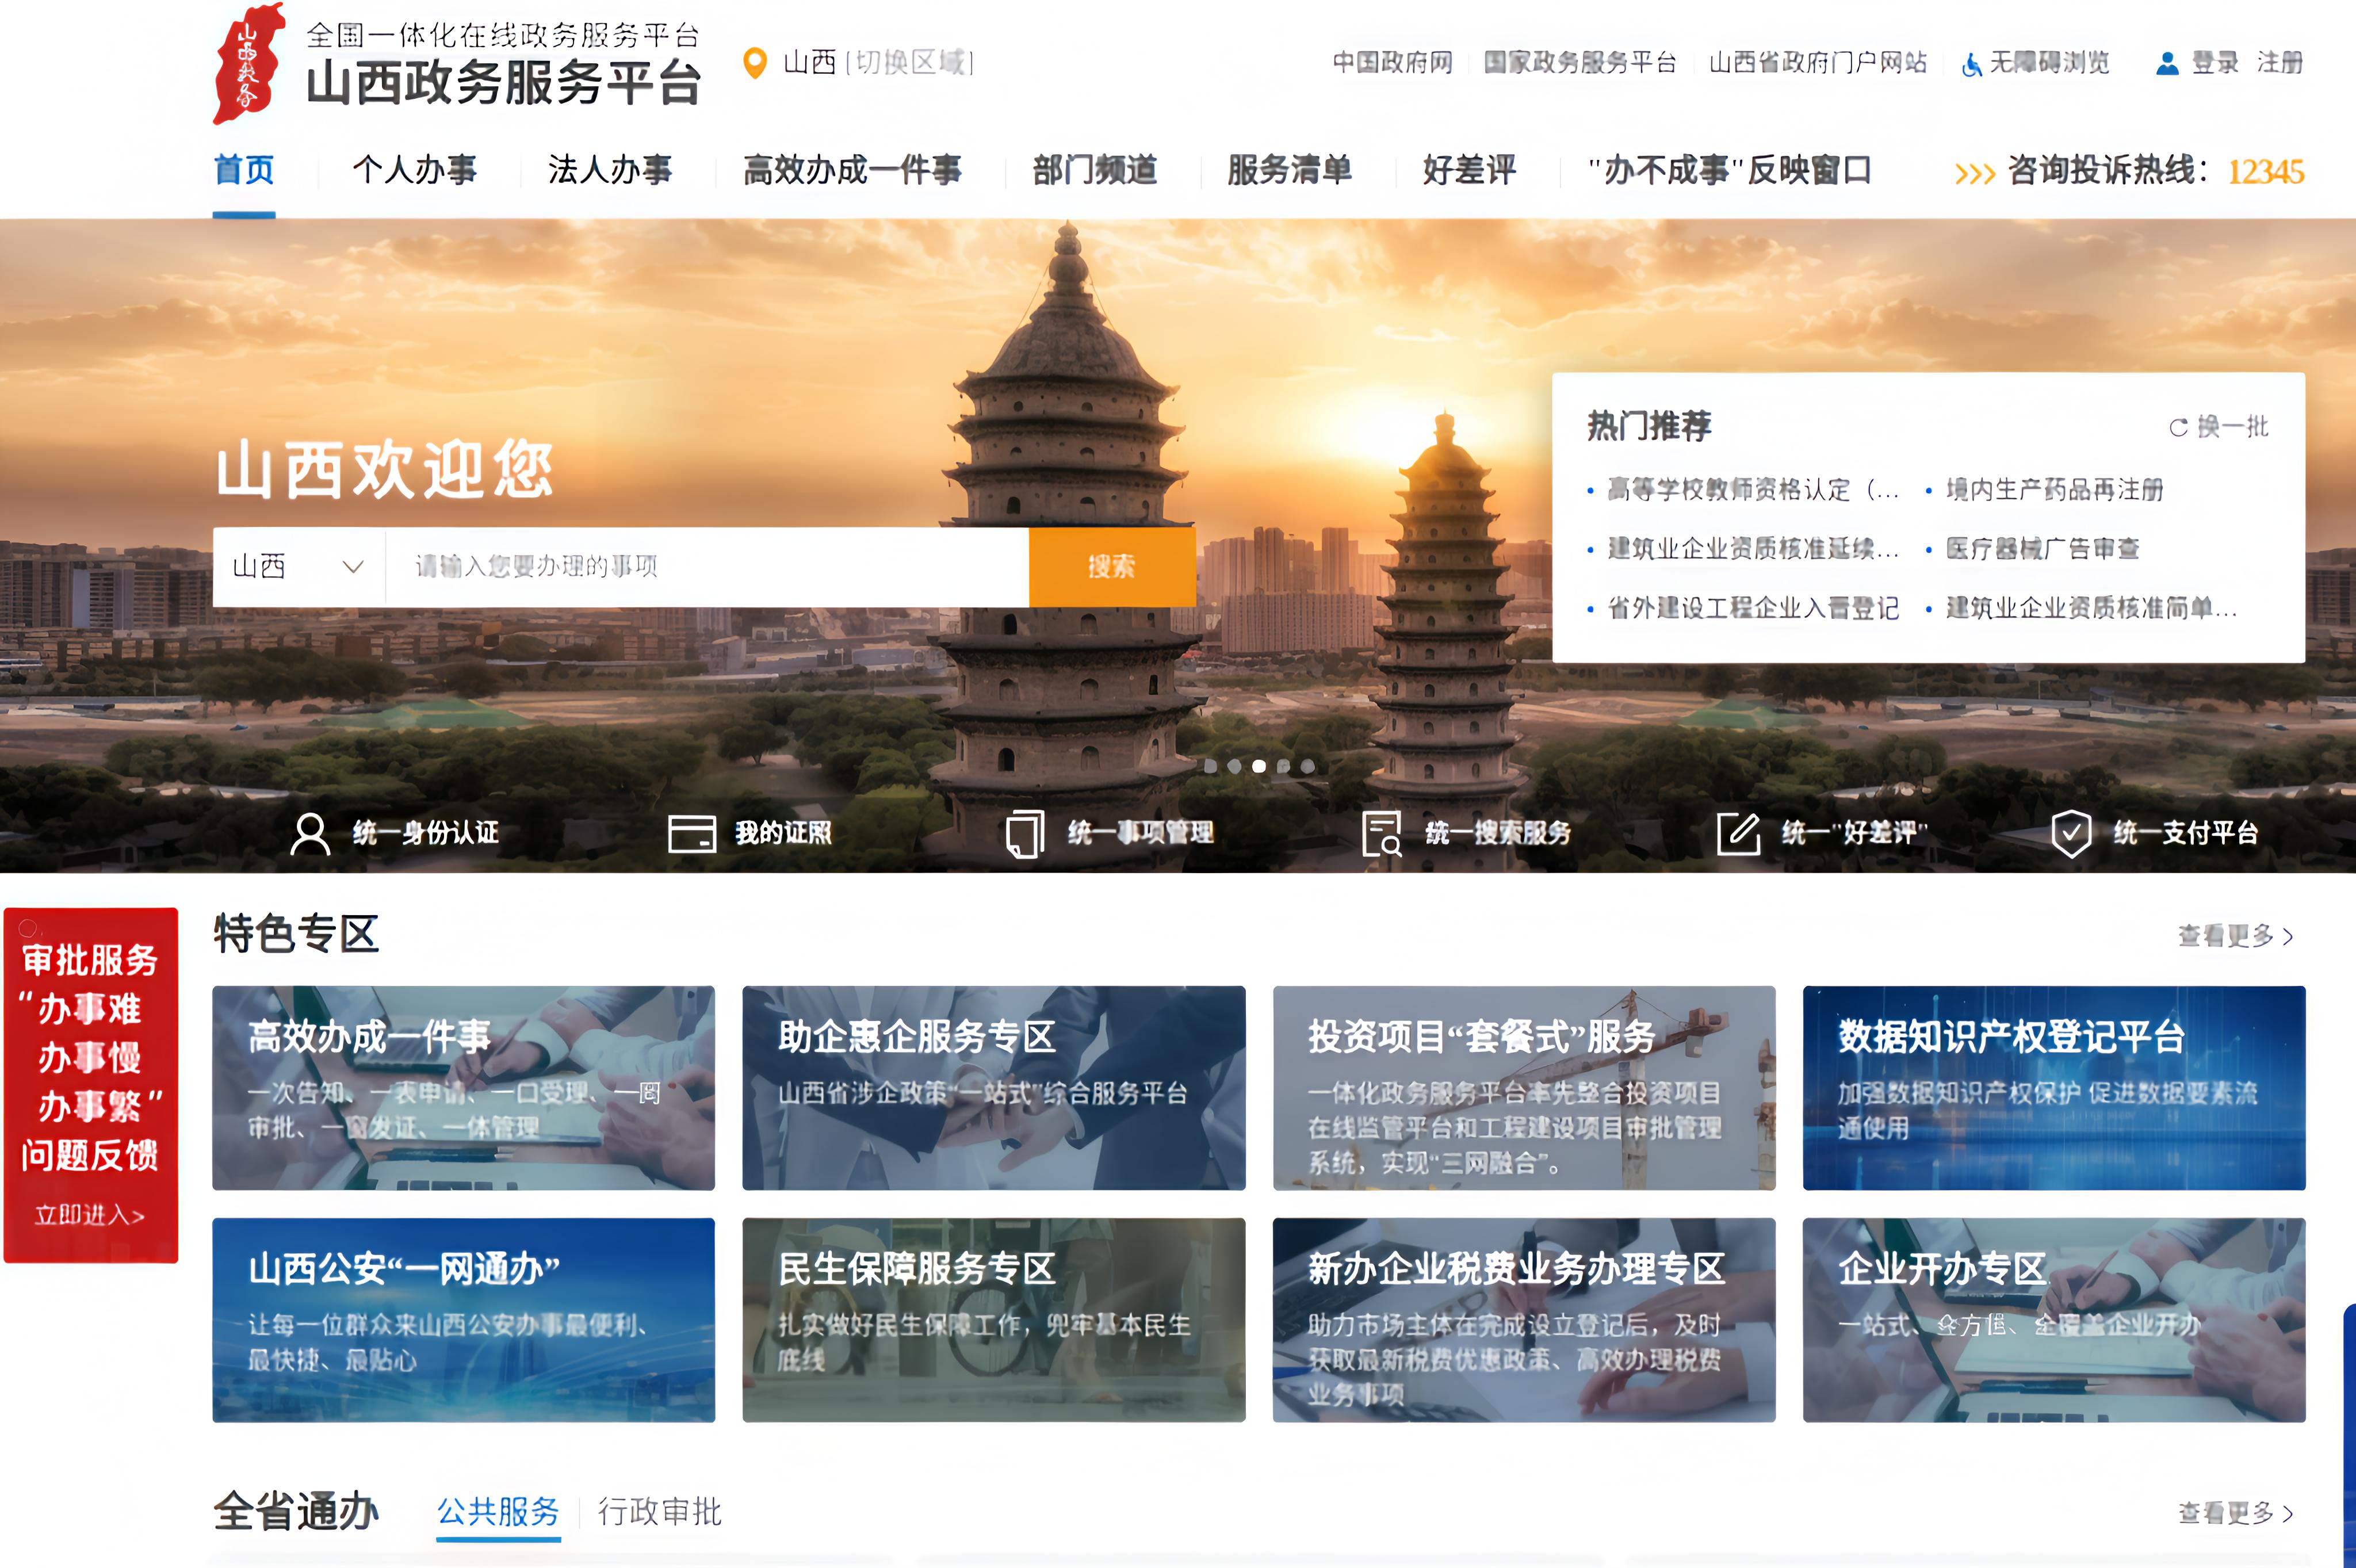The width and height of the screenshot is (2356, 1568).
Task: Select the third banner carousel dot
Action: point(1259,766)
